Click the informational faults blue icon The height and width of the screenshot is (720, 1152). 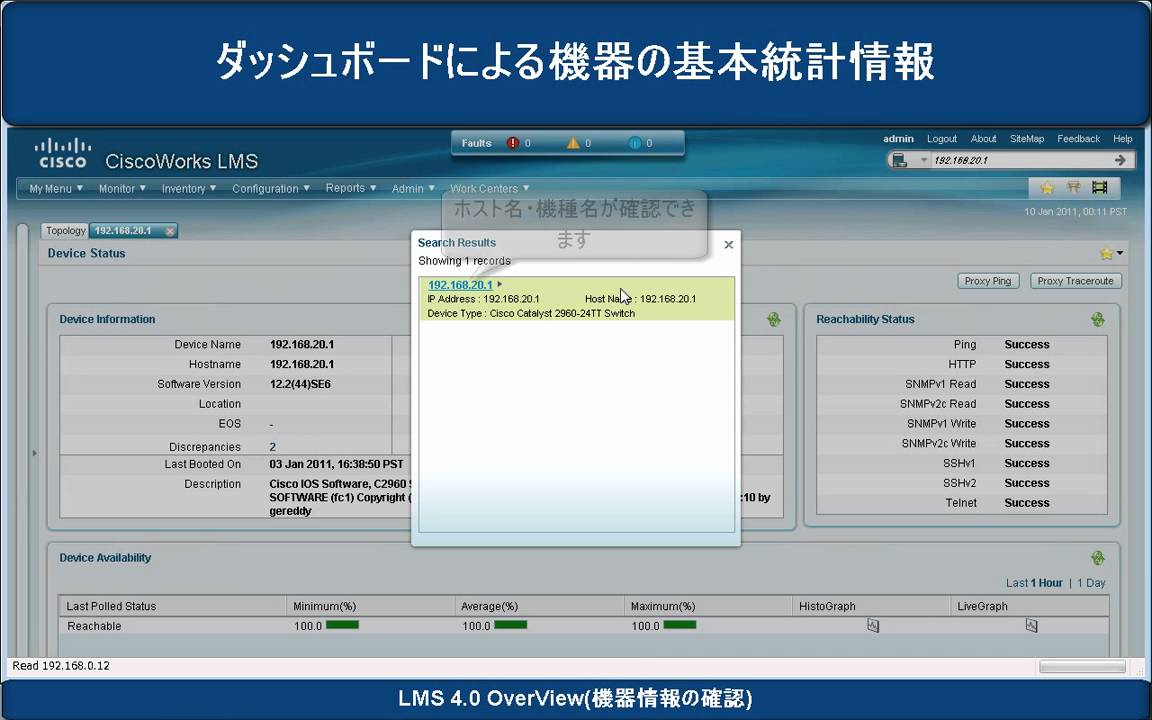tap(635, 143)
